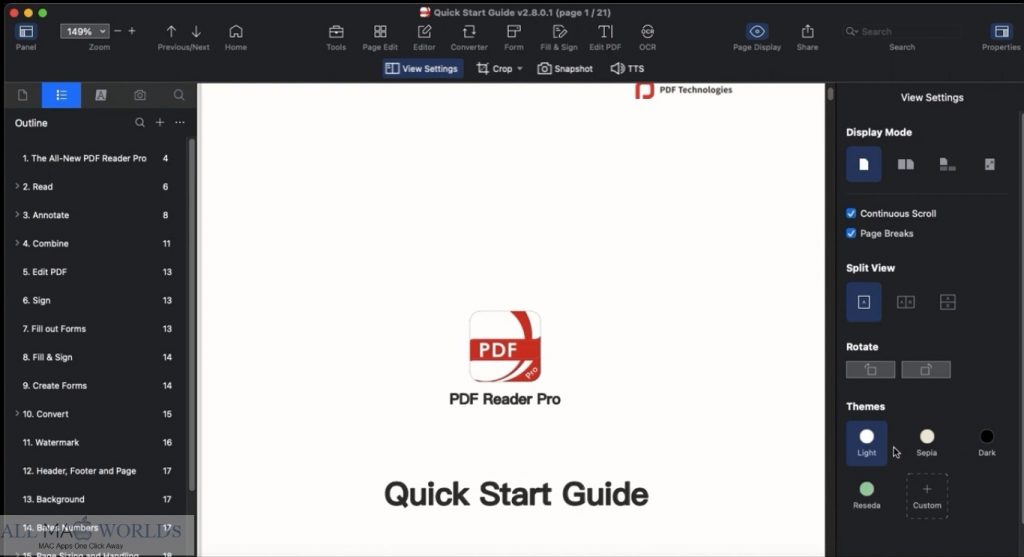Toggle the side Panel icon
Image resolution: width=1024 pixels, height=557 pixels.
click(26, 31)
